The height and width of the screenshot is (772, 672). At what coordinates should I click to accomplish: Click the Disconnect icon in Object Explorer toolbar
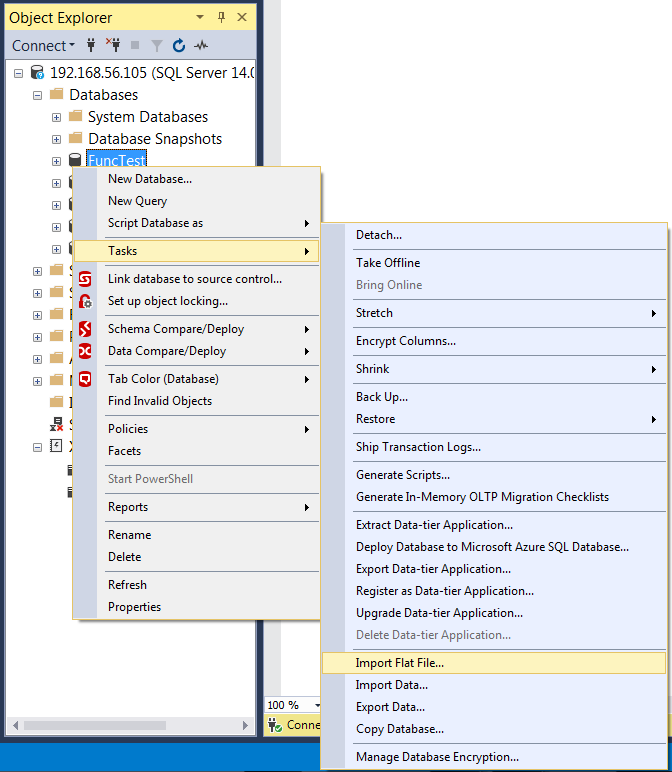[x=113, y=45]
